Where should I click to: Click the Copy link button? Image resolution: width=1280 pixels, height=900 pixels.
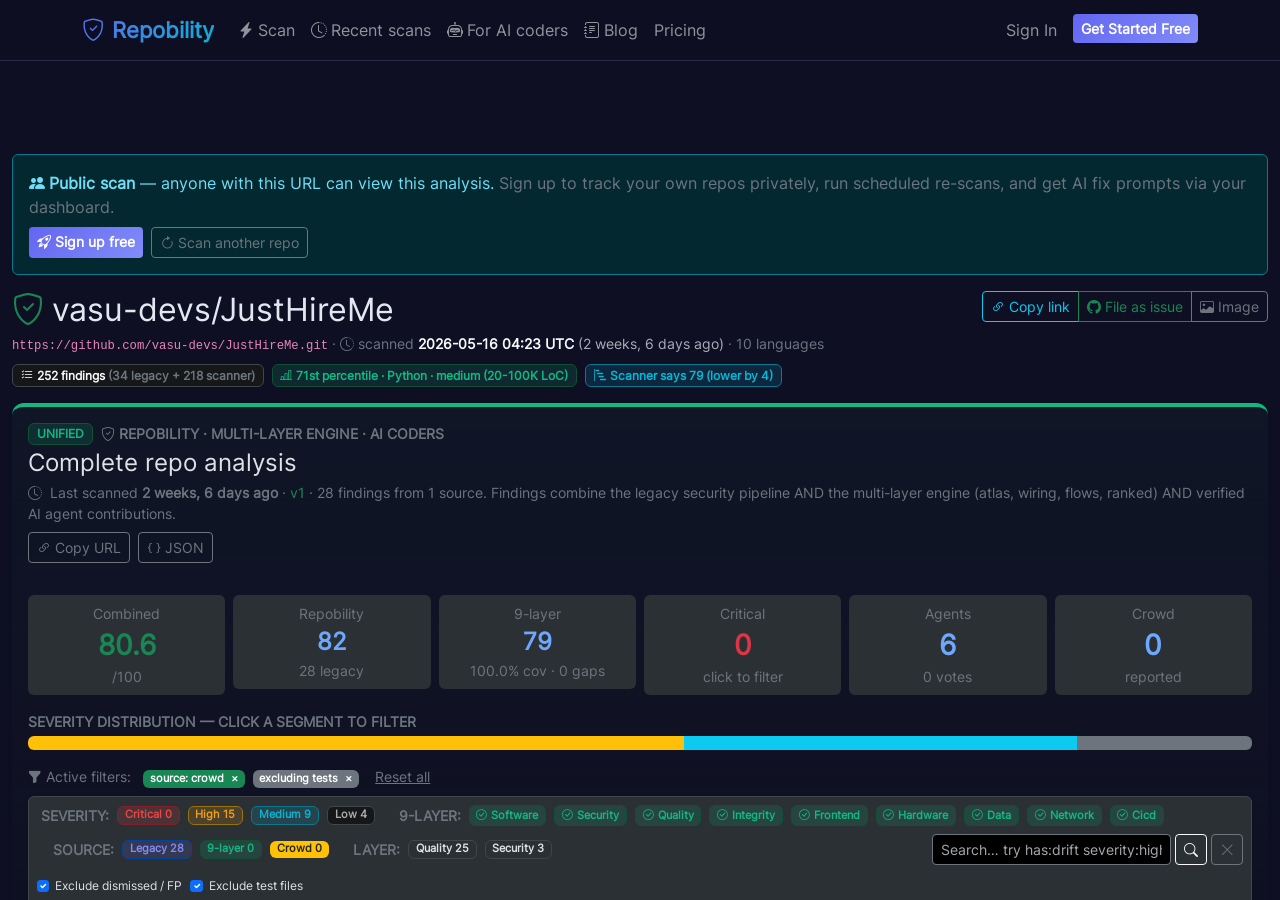1030,307
